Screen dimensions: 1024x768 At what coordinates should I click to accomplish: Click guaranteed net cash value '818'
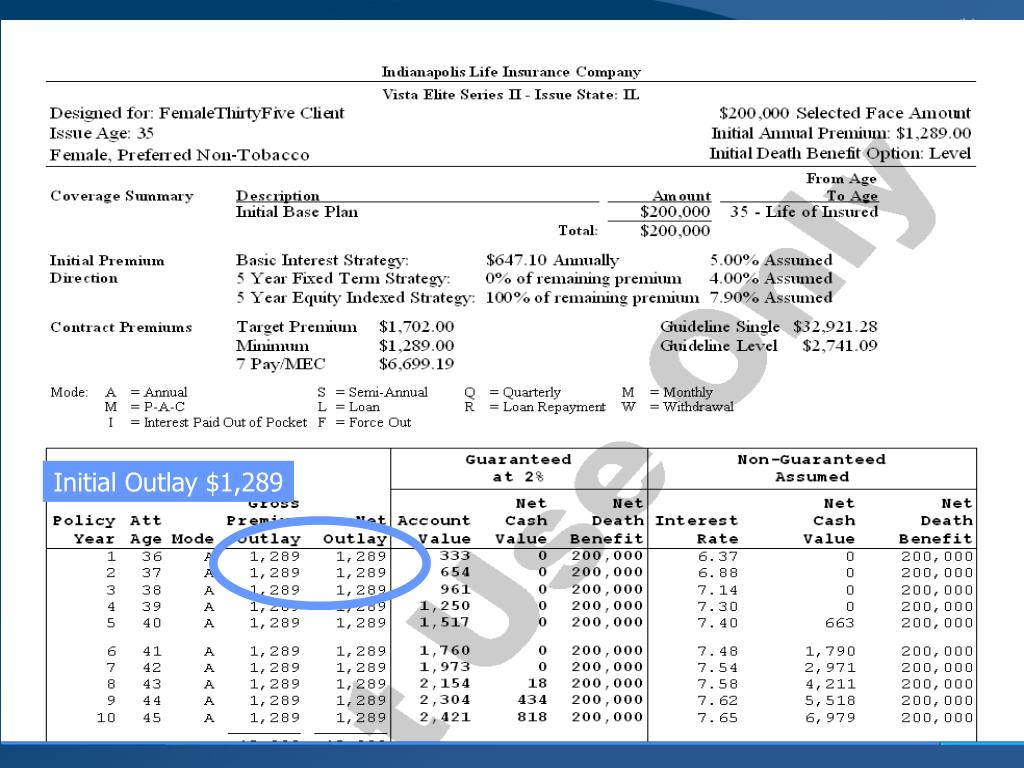tap(532, 717)
